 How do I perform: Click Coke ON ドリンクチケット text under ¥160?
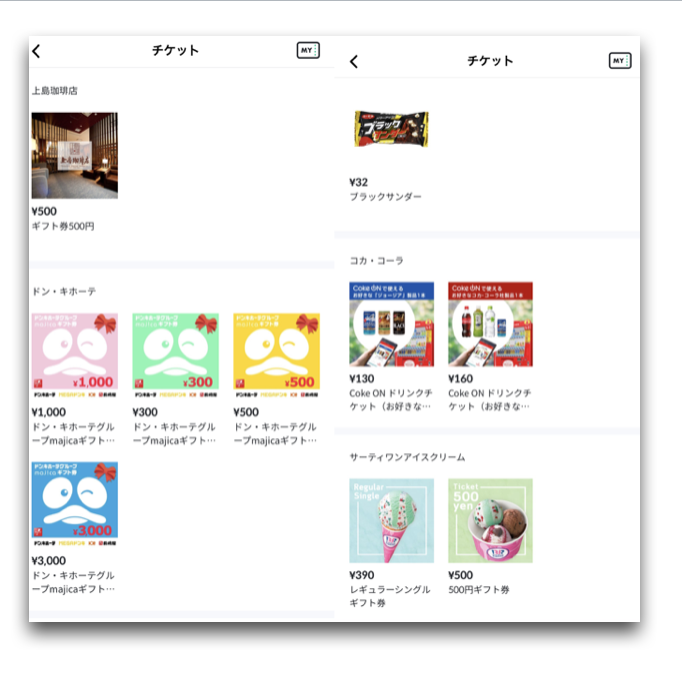tap(489, 400)
